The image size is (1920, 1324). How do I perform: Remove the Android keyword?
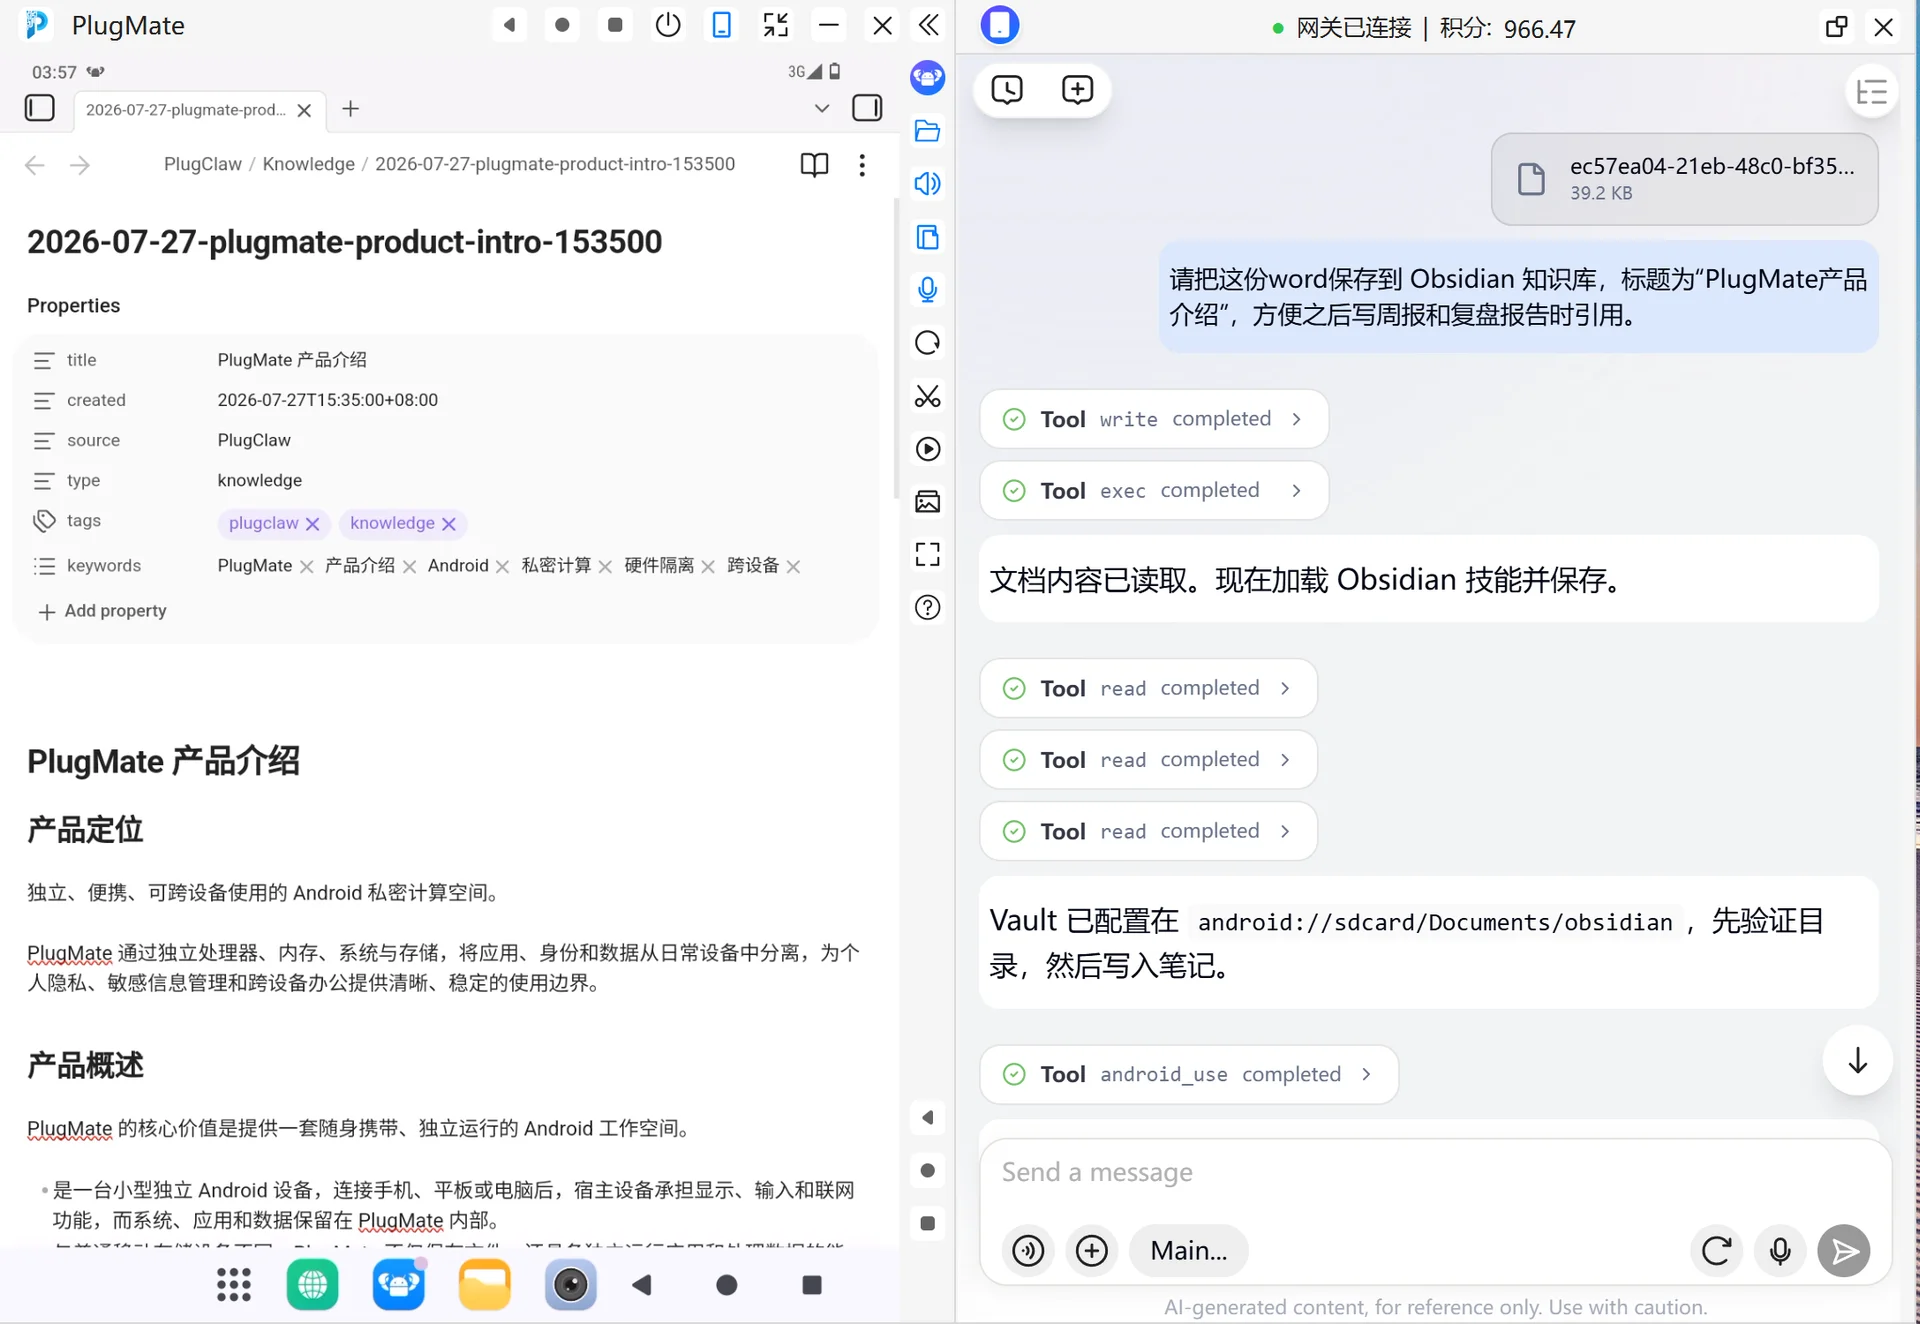pyautogui.click(x=502, y=567)
